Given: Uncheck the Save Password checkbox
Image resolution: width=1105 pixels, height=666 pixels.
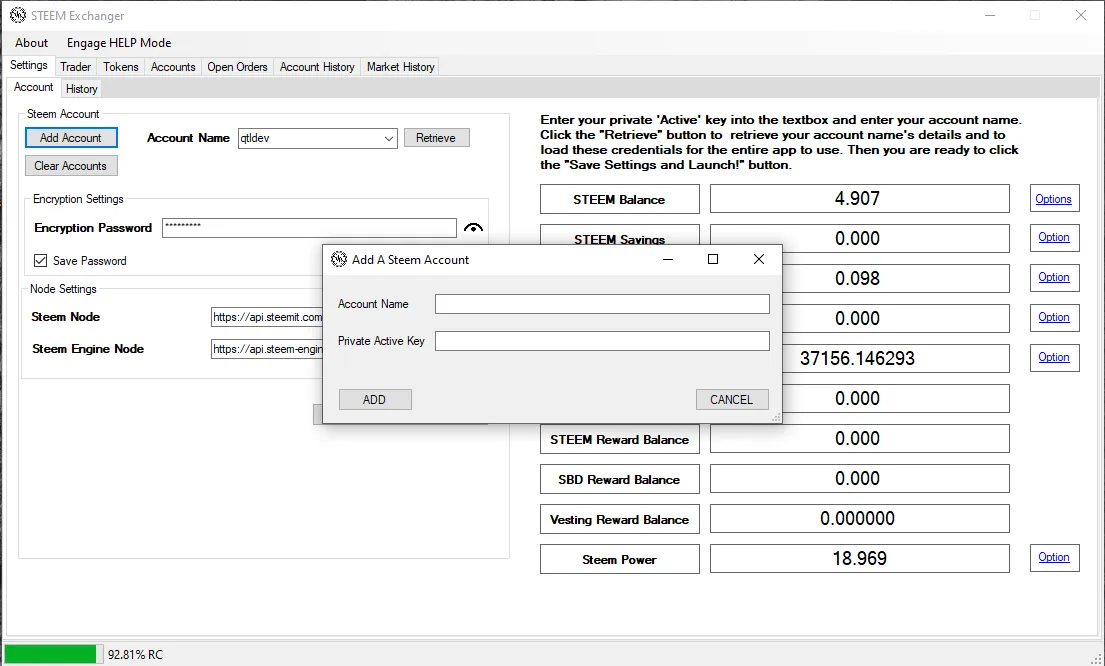Looking at the screenshot, I should (41, 261).
